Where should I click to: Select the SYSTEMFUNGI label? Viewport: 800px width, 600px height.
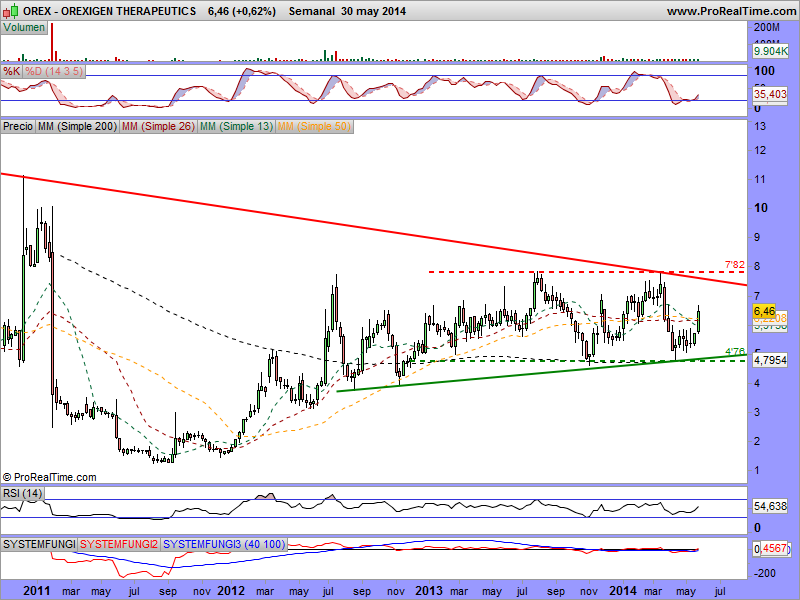click(x=39, y=544)
